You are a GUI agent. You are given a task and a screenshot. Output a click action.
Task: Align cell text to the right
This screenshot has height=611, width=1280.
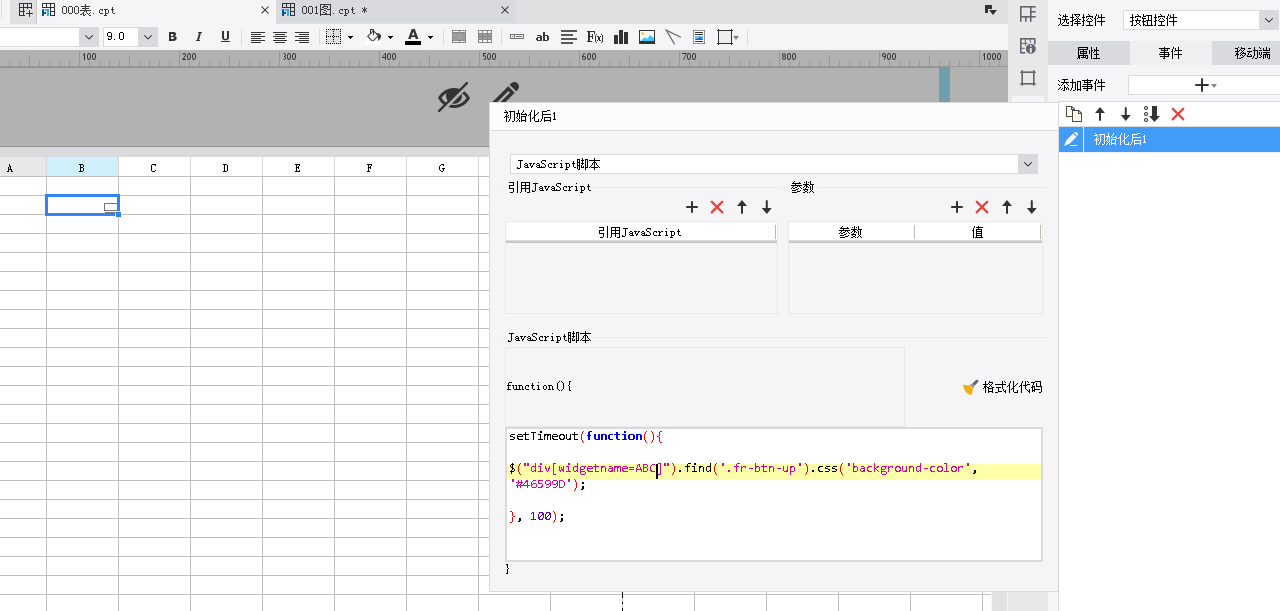tap(302, 37)
